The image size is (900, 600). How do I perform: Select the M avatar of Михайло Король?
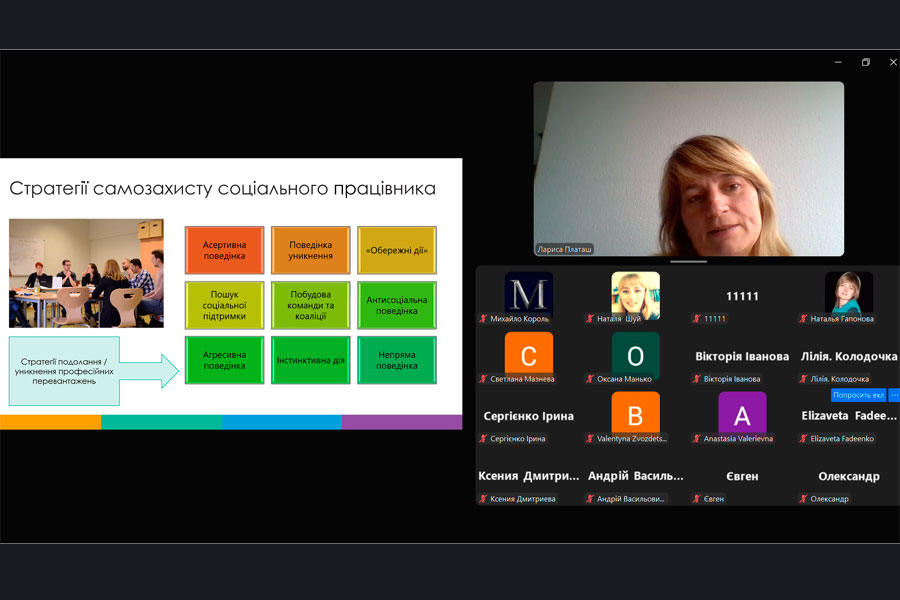point(529,293)
